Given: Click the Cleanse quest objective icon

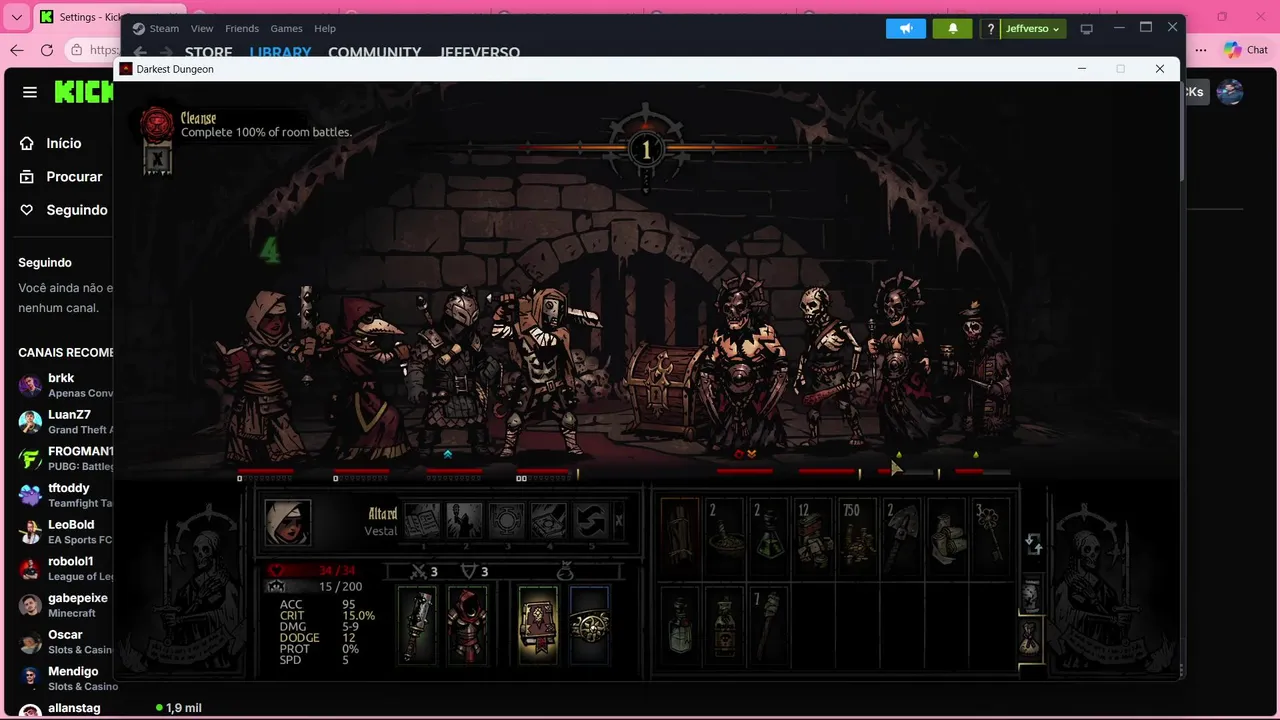Looking at the screenshot, I should (x=157, y=124).
